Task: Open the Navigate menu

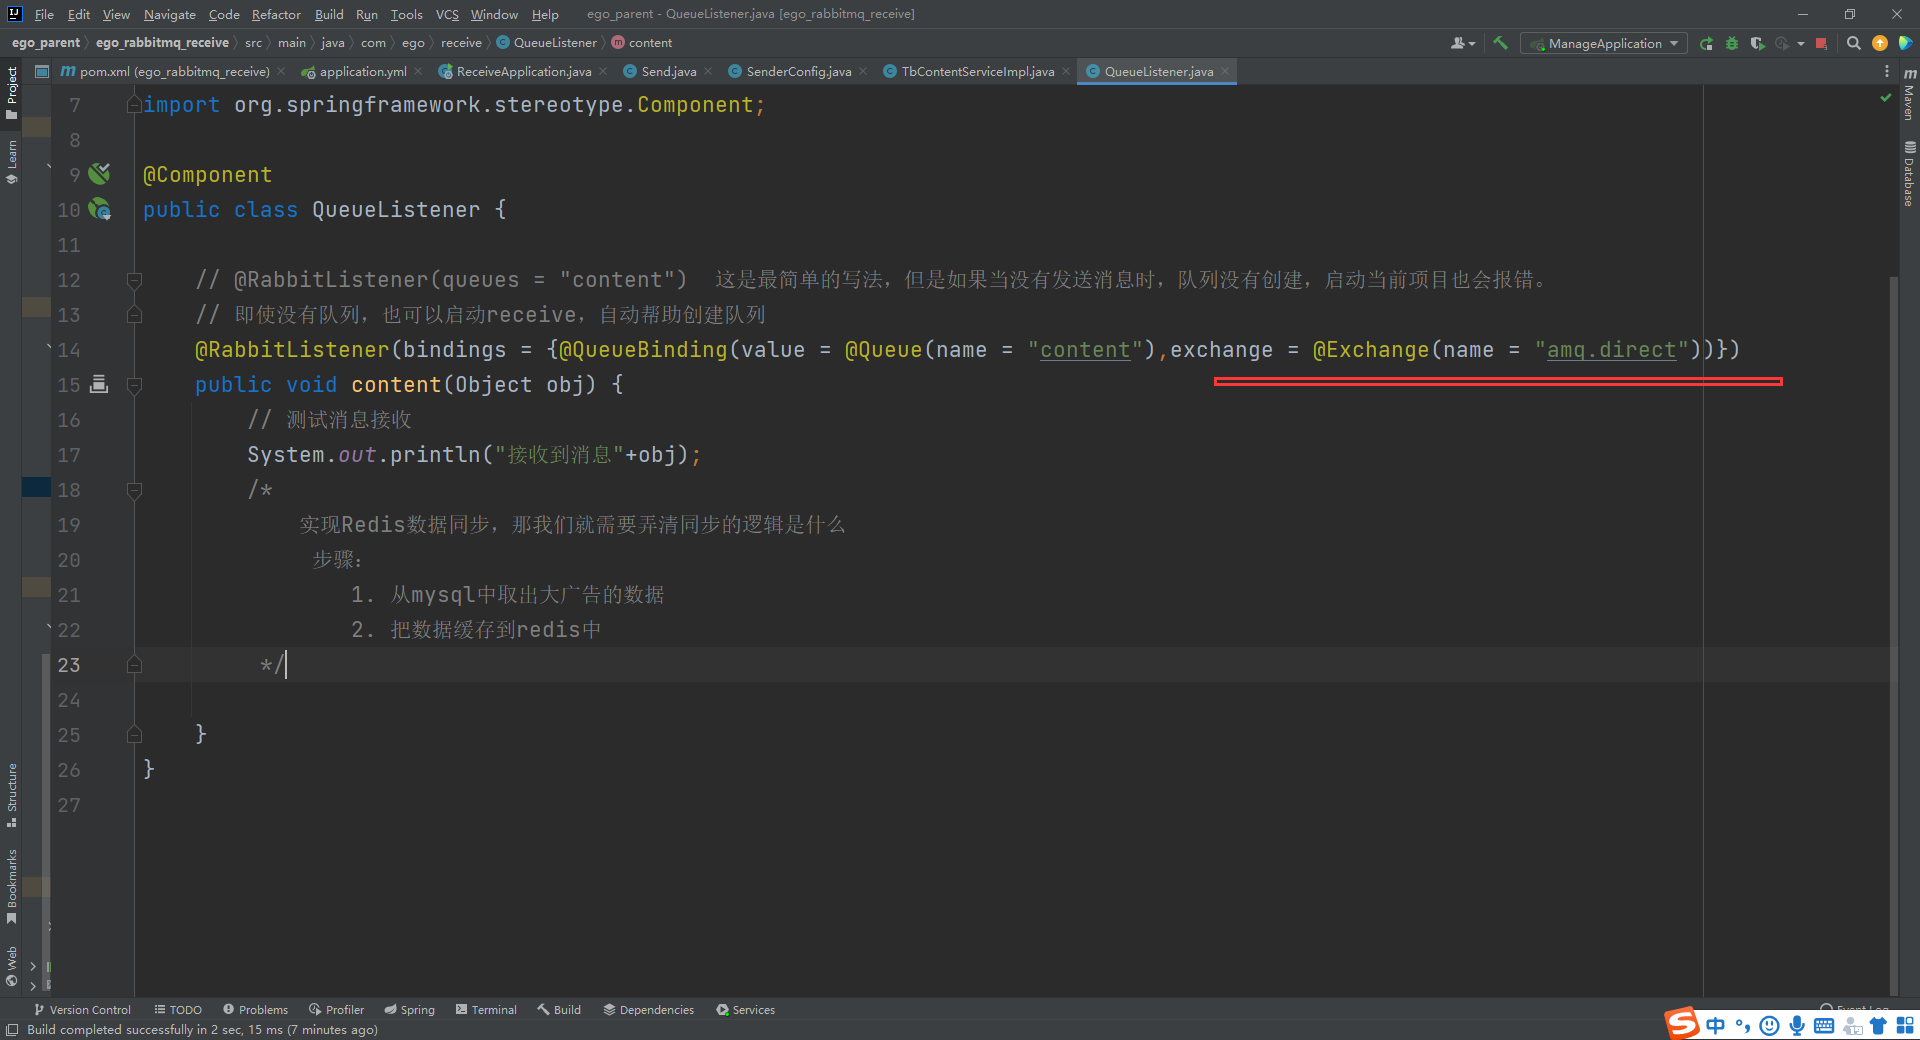Action: pos(169,14)
